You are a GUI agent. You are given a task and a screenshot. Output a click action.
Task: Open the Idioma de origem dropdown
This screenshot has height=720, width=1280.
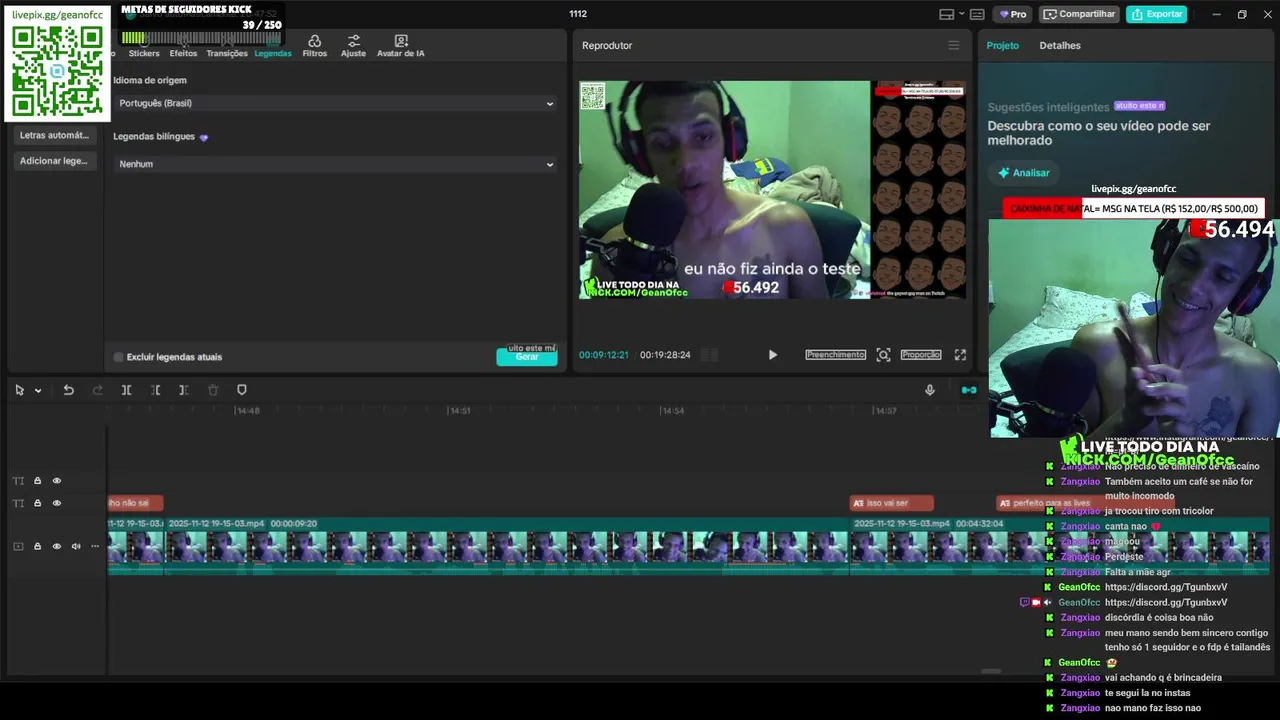pos(334,103)
